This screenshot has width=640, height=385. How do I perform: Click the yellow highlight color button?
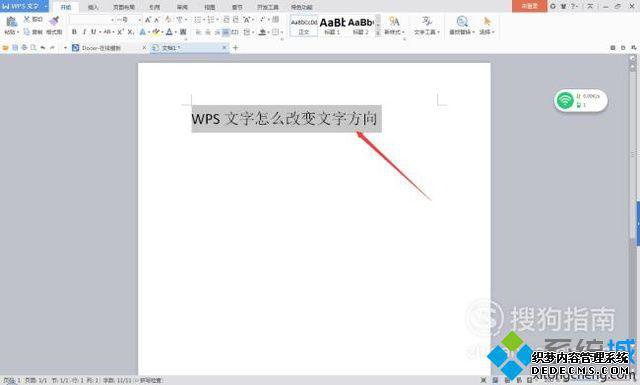(x=155, y=32)
